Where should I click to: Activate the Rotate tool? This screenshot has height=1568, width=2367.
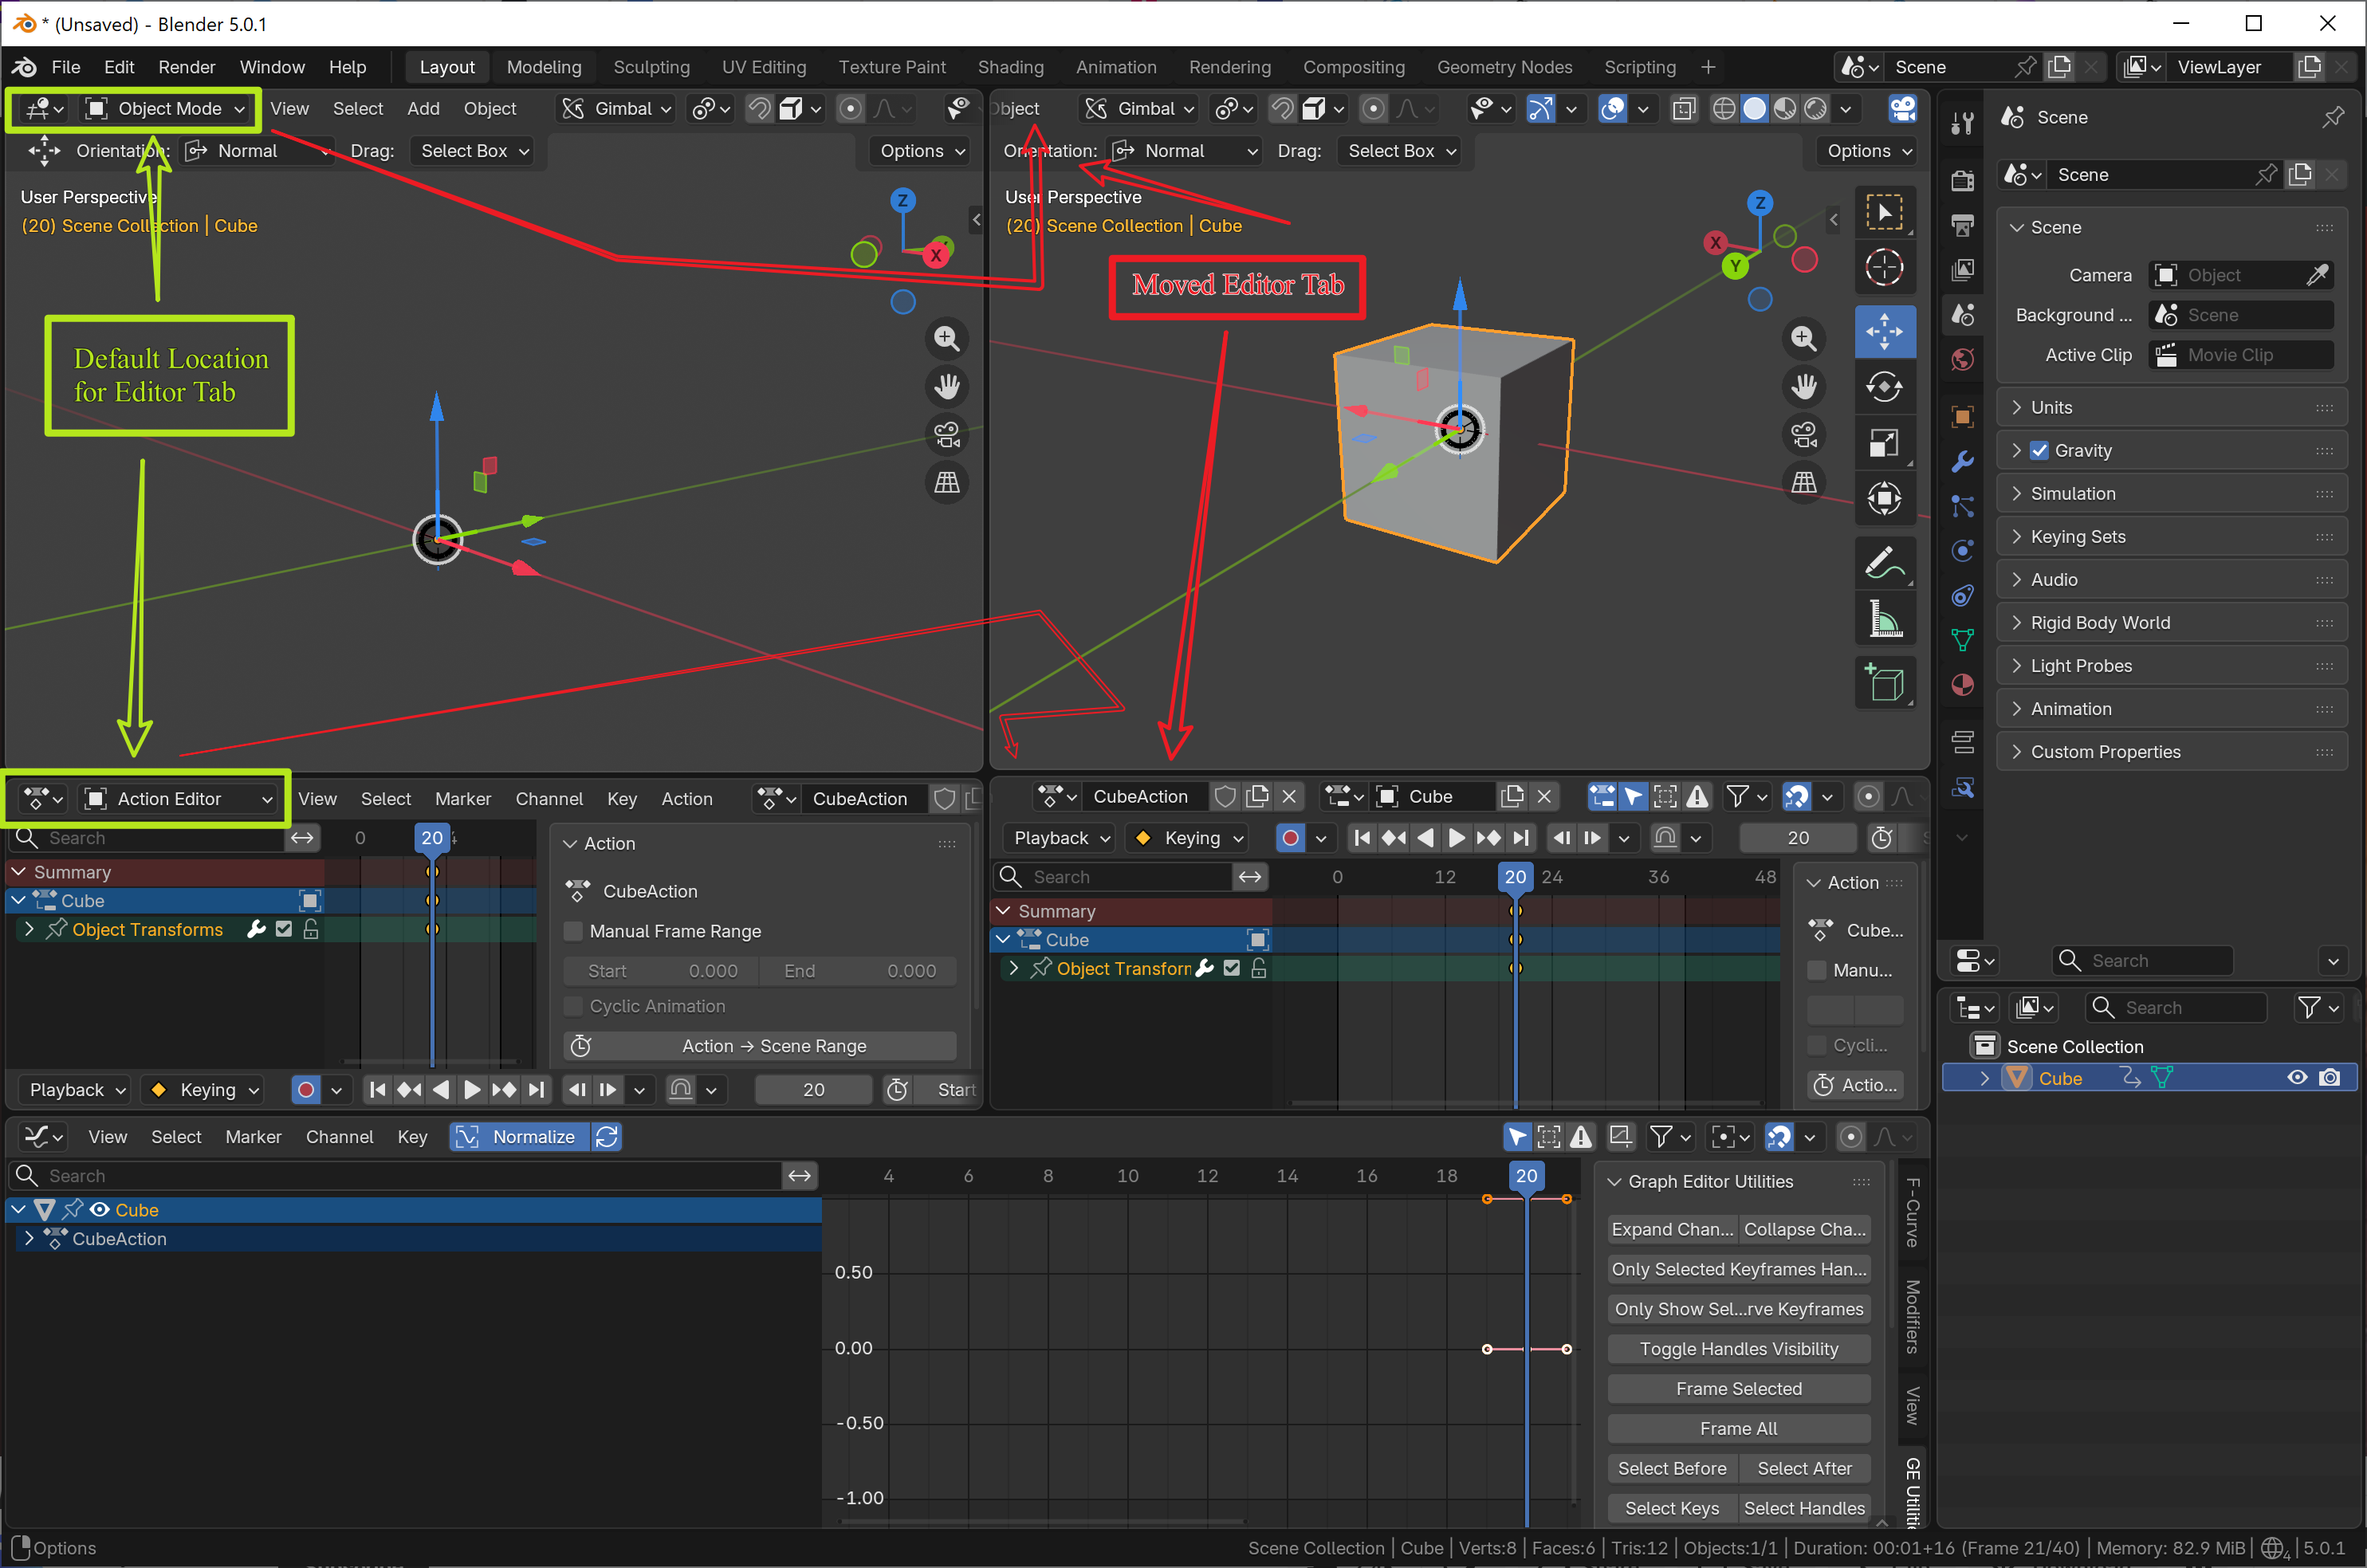click(x=1885, y=387)
